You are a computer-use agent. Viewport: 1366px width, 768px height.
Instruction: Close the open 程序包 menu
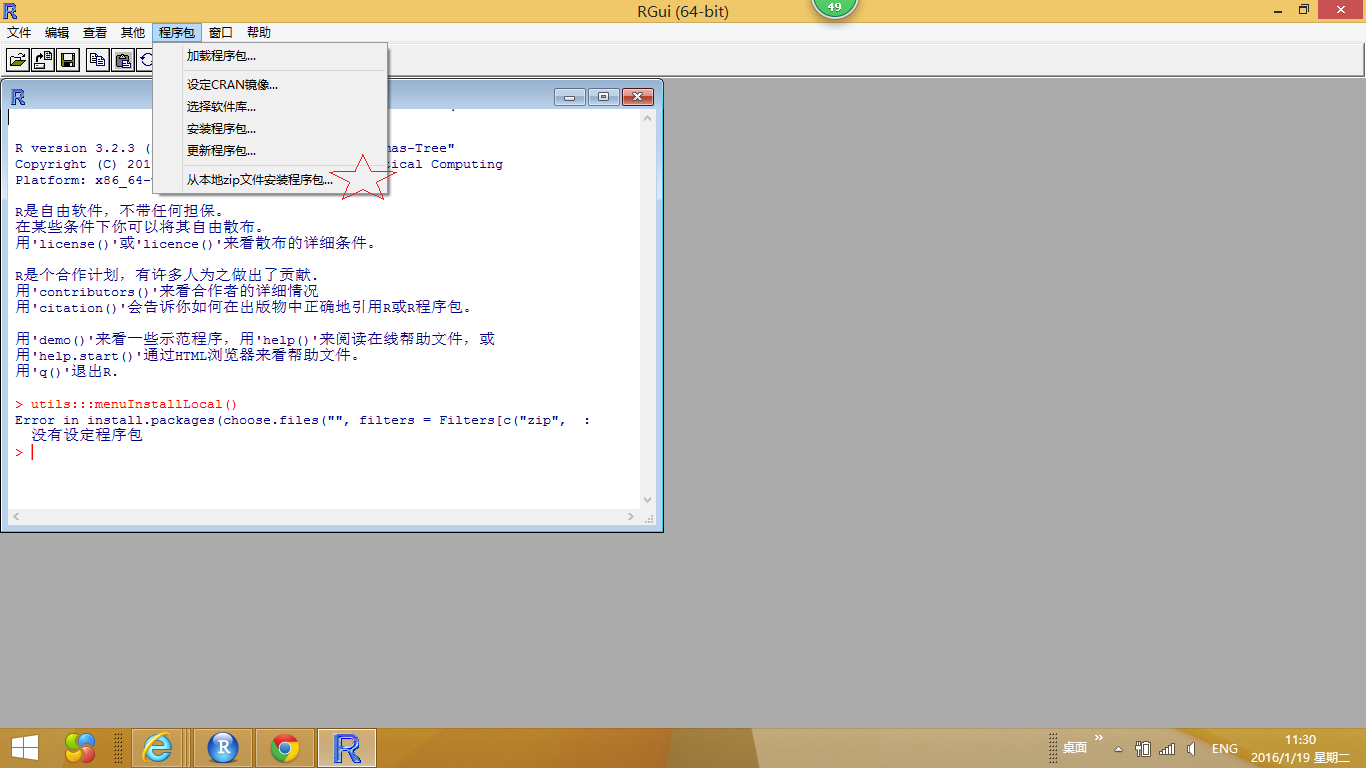pyautogui.click(x=178, y=33)
